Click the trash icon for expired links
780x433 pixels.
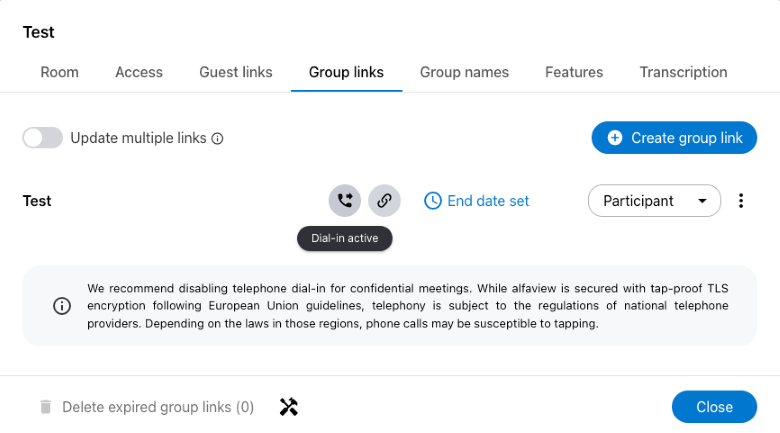pos(45,407)
